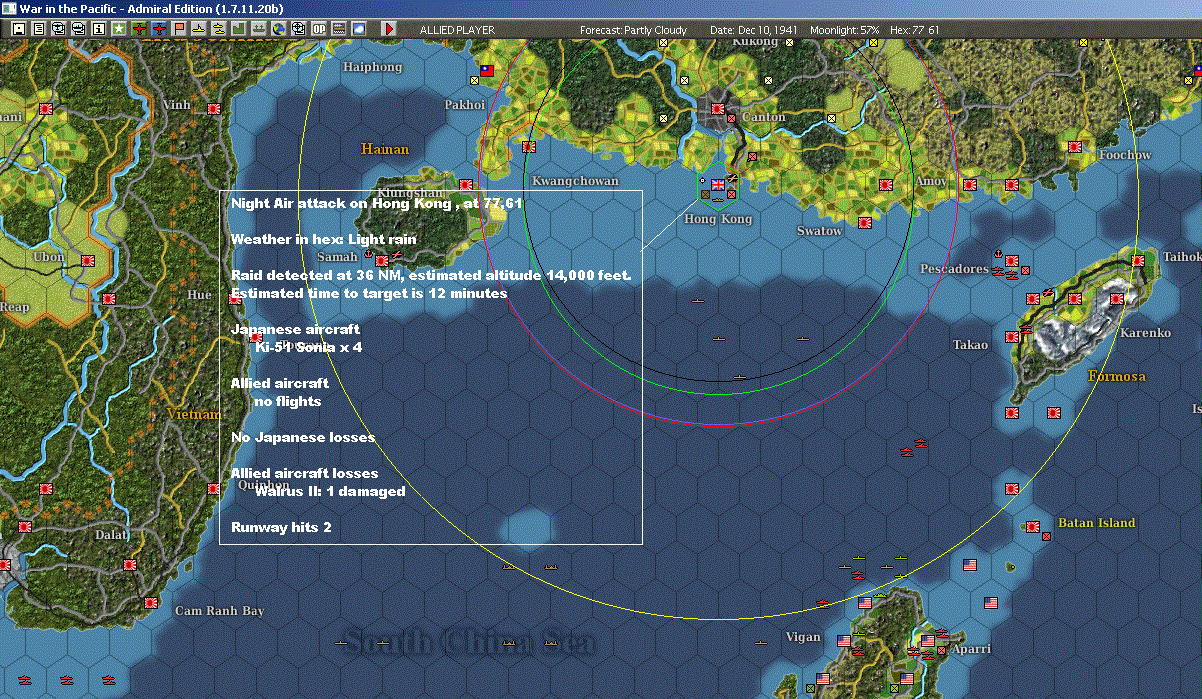Click the British flag at Hong Kong
The width and height of the screenshot is (1202, 699).
pos(718,184)
